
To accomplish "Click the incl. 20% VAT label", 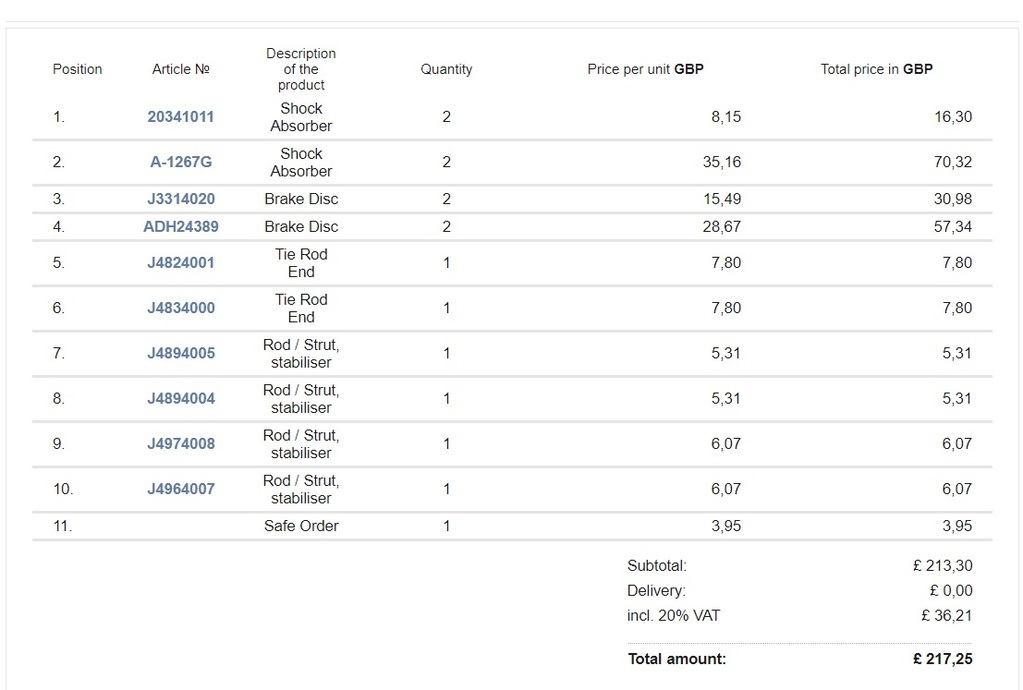I will (x=673, y=615).
